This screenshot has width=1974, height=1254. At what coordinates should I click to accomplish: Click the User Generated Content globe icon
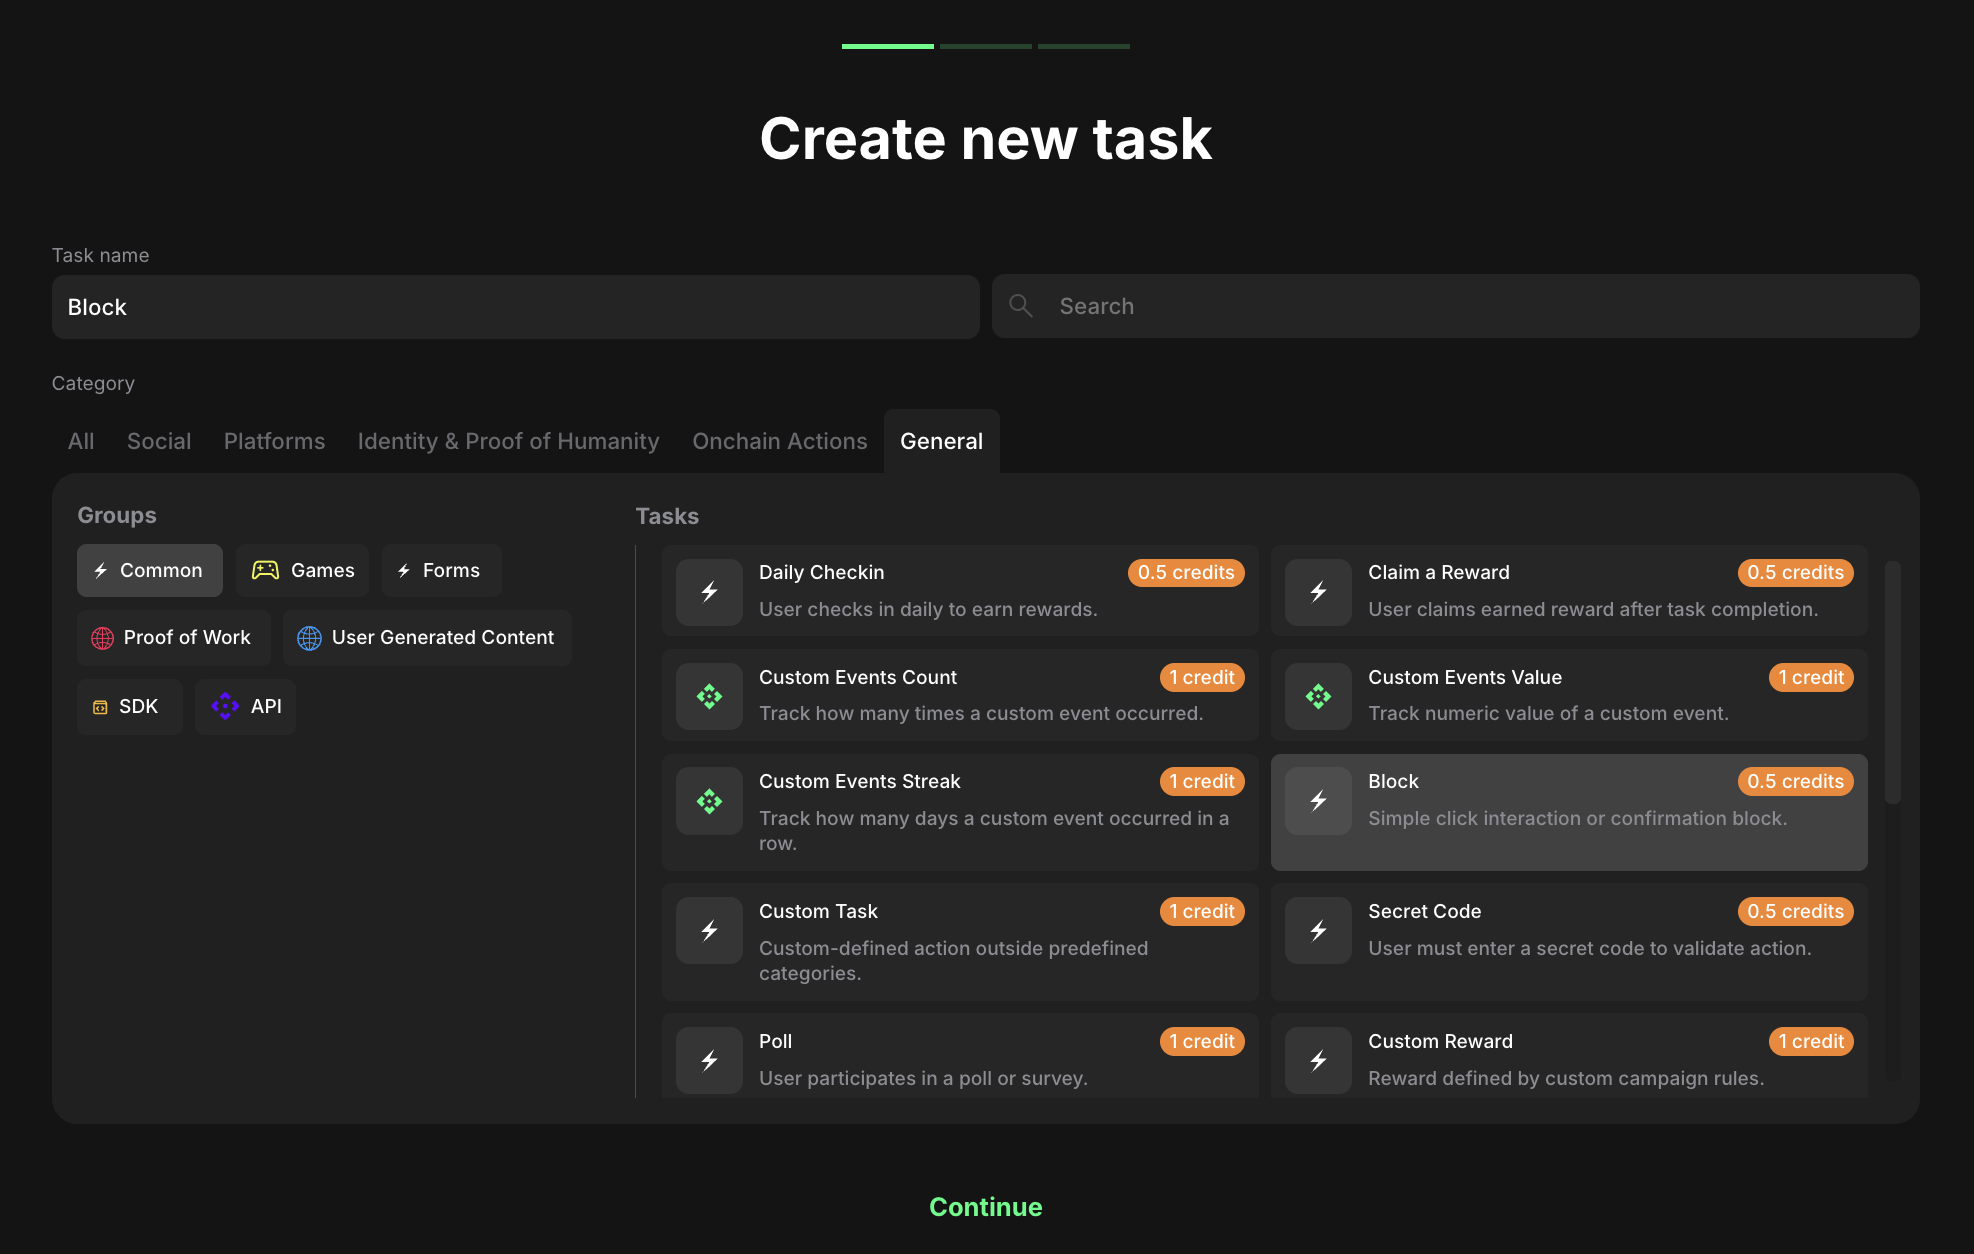point(309,638)
